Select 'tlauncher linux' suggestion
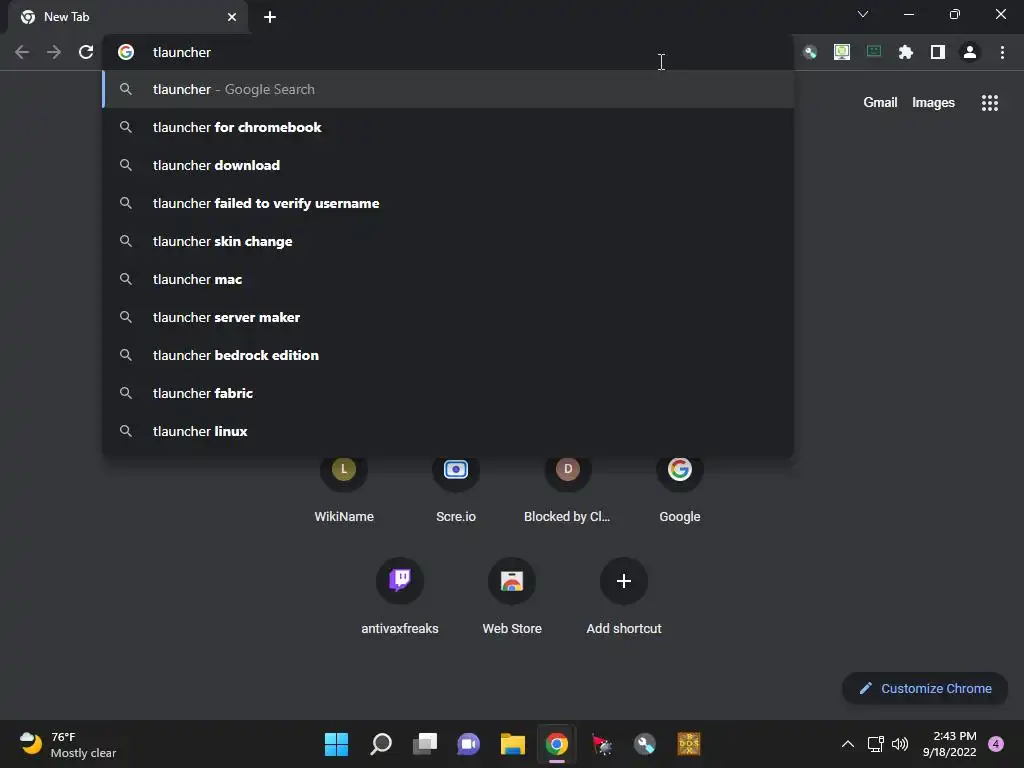Image resolution: width=1024 pixels, height=768 pixels. point(448,430)
